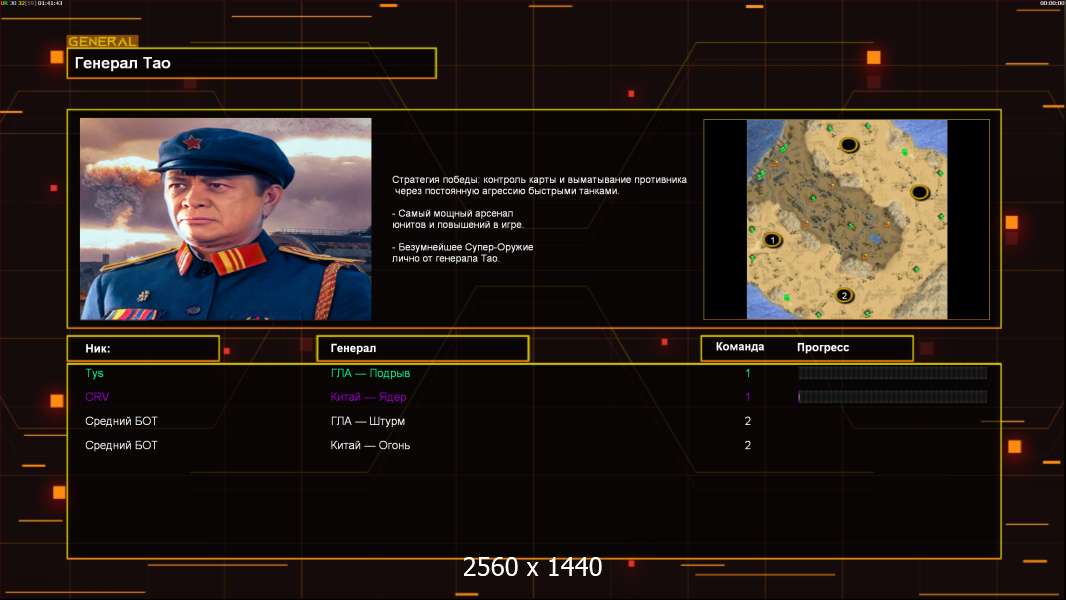Click start position marker 2 on the minimap

844,296
